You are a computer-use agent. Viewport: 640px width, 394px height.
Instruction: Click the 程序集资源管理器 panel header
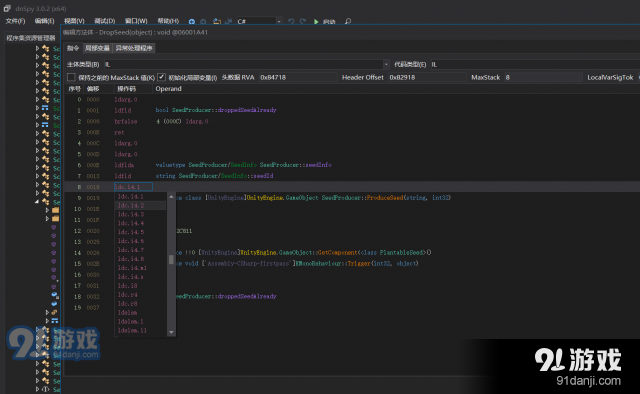pyautogui.click(x=31, y=38)
